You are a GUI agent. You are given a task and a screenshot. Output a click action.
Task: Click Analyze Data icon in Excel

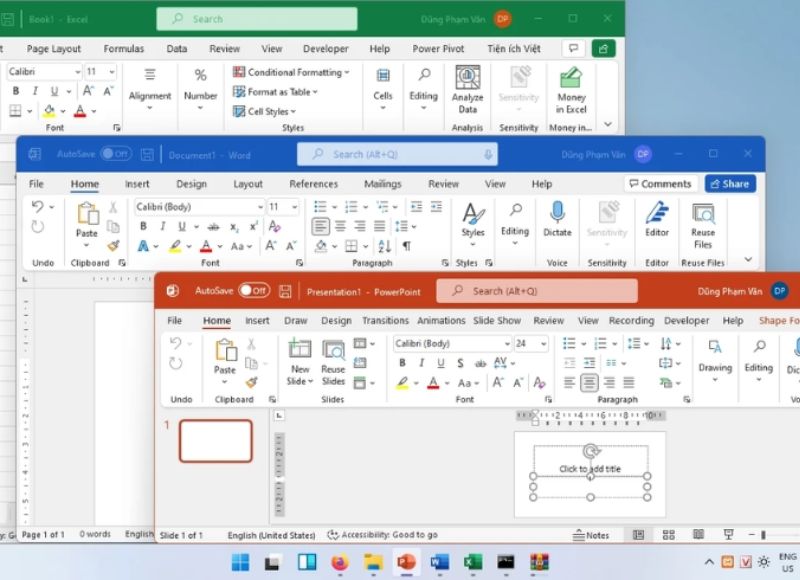pos(467,79)
